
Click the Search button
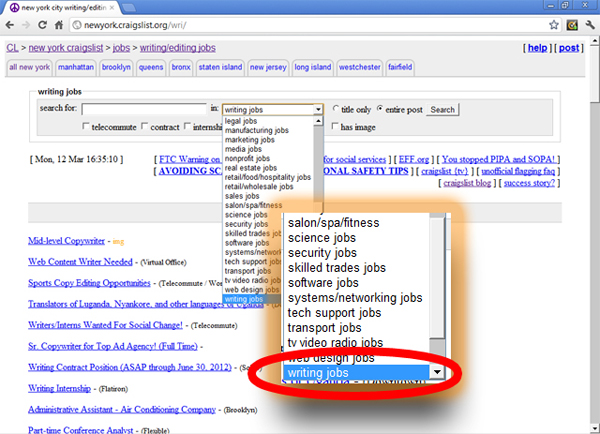click(442, 110)
